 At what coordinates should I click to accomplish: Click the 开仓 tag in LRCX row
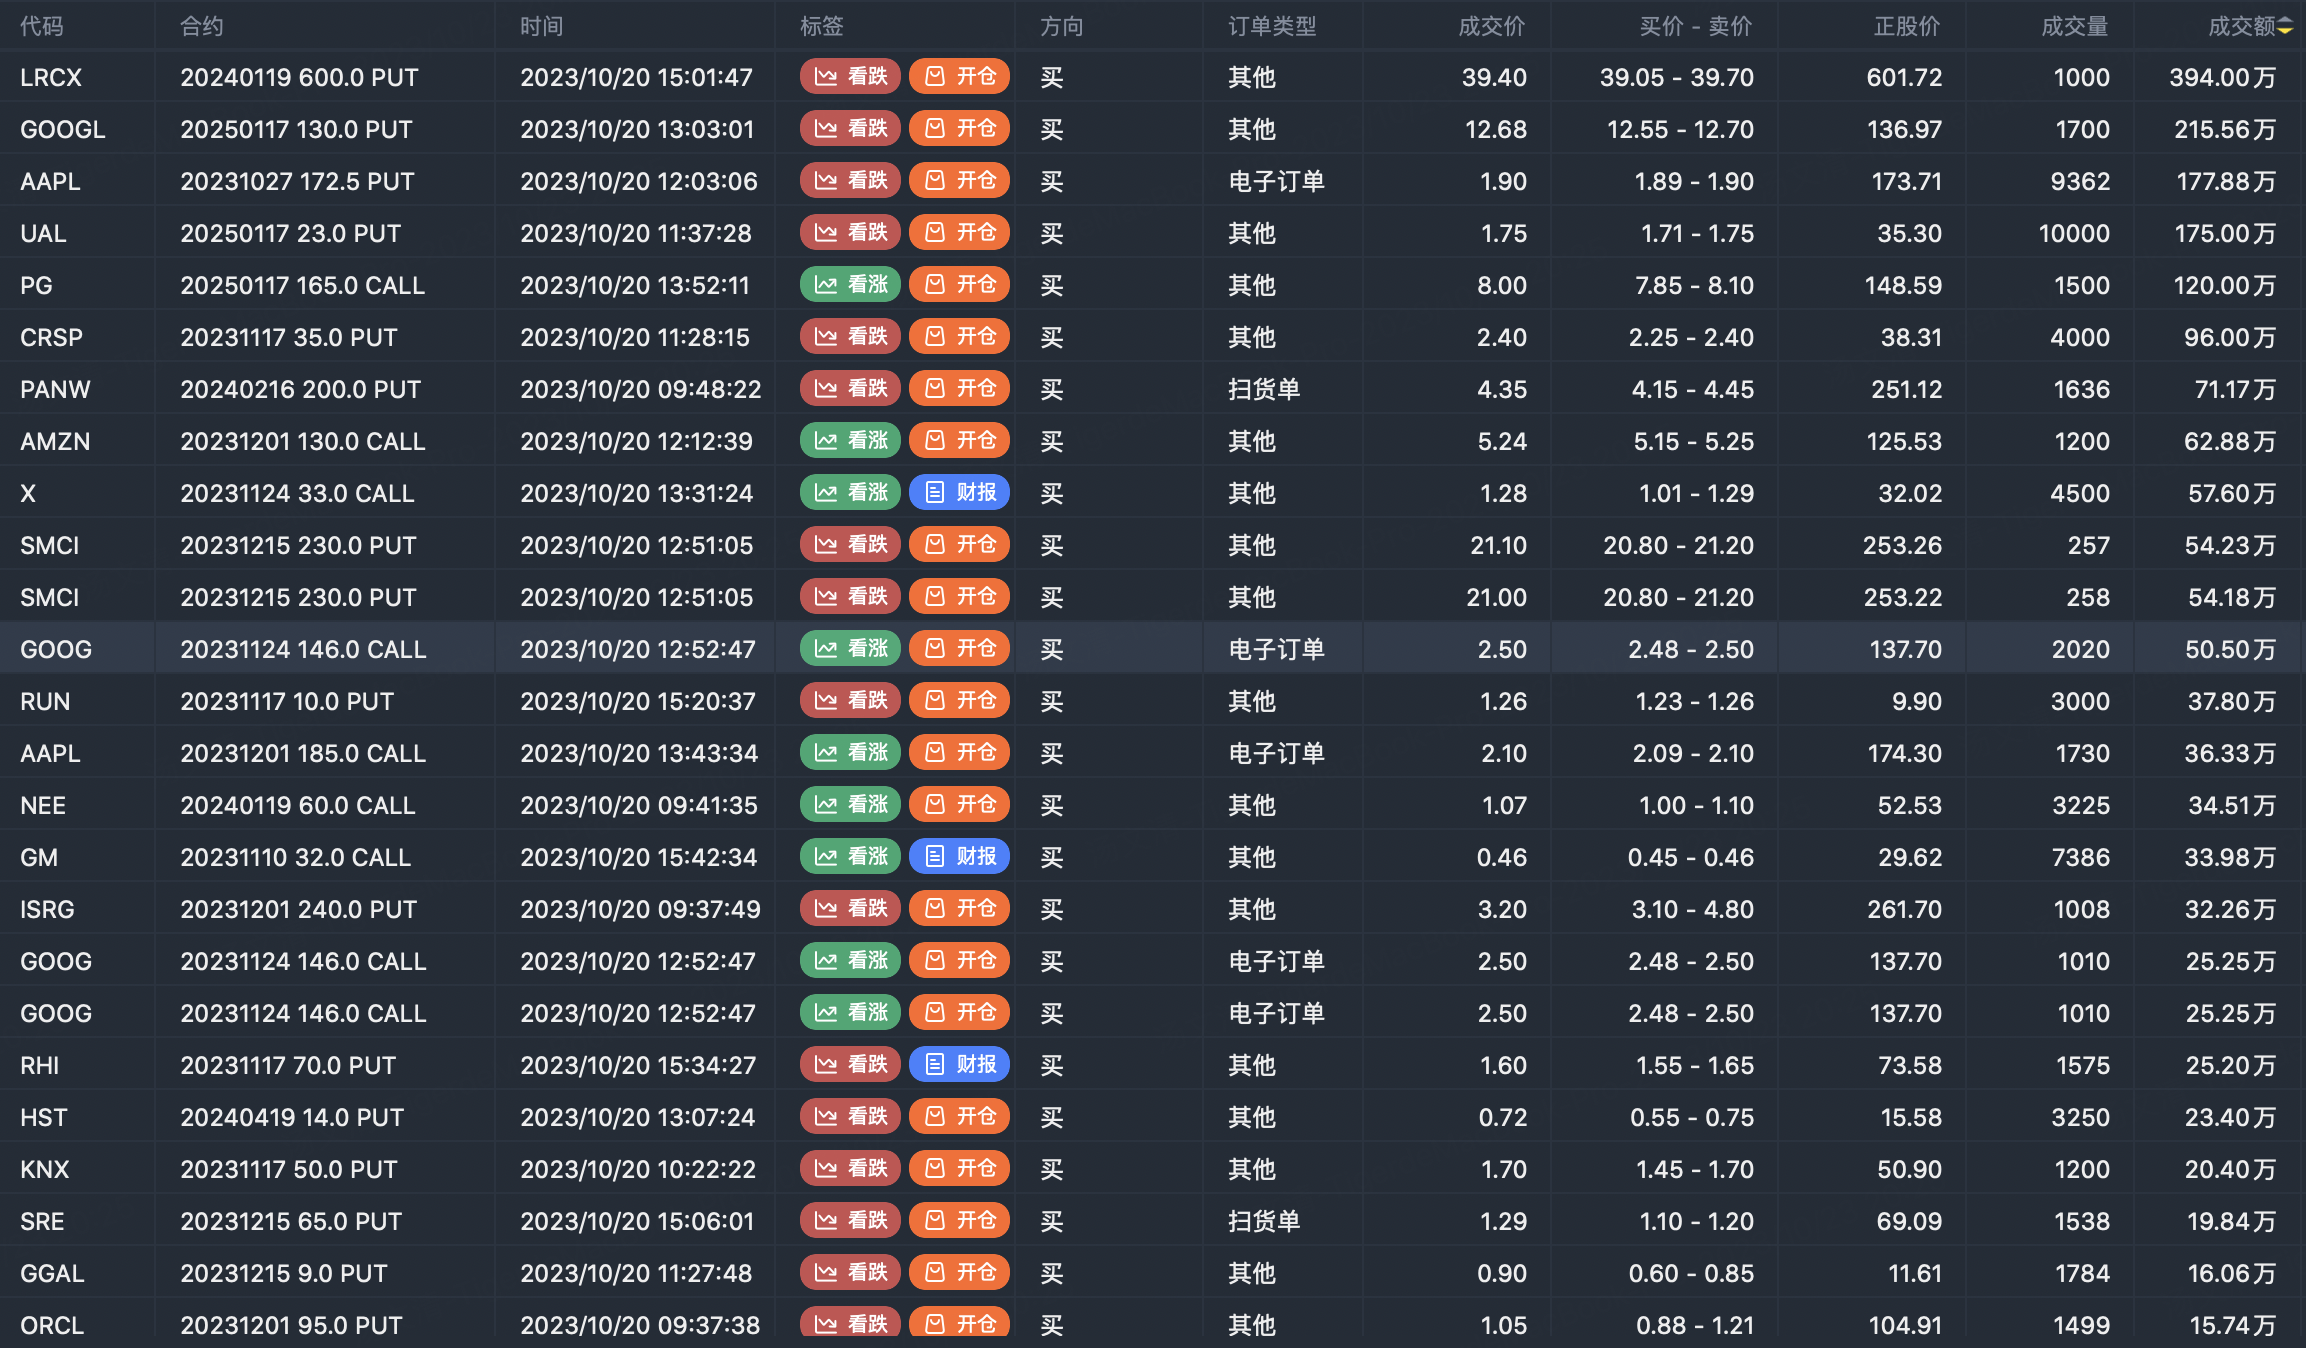[x=959, y=77]
